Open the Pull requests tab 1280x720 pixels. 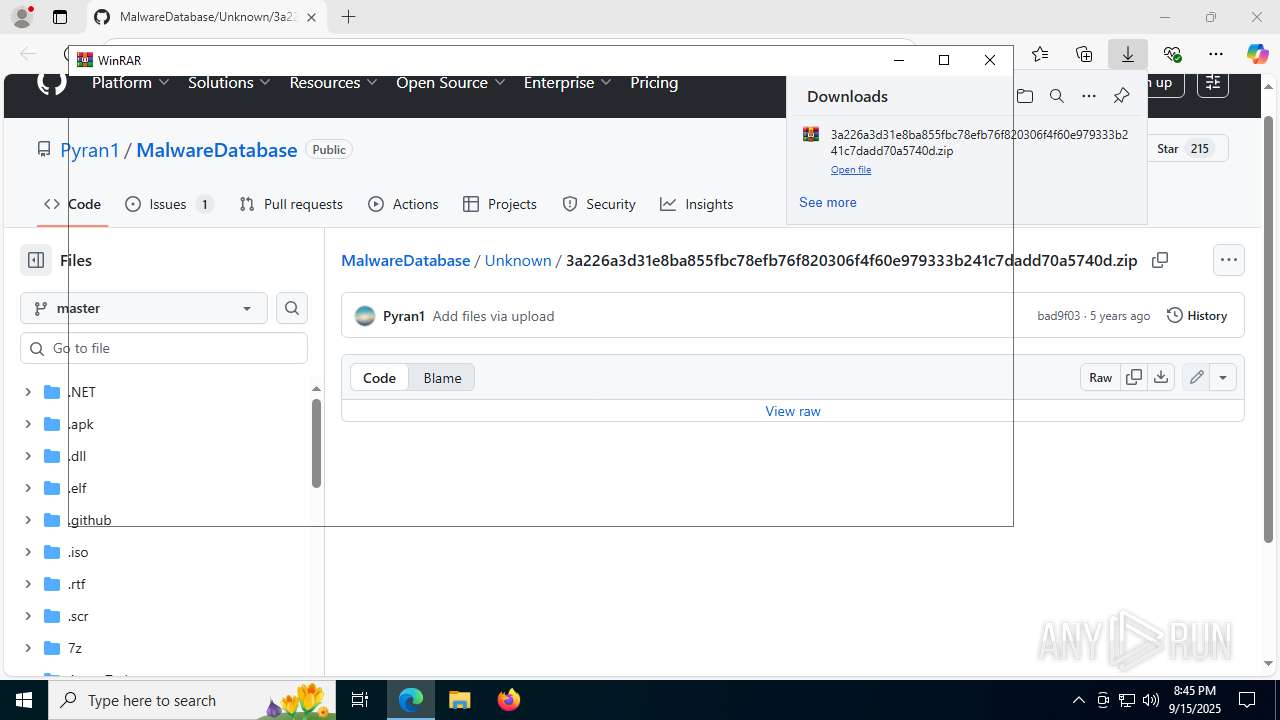tap(292, 204)
